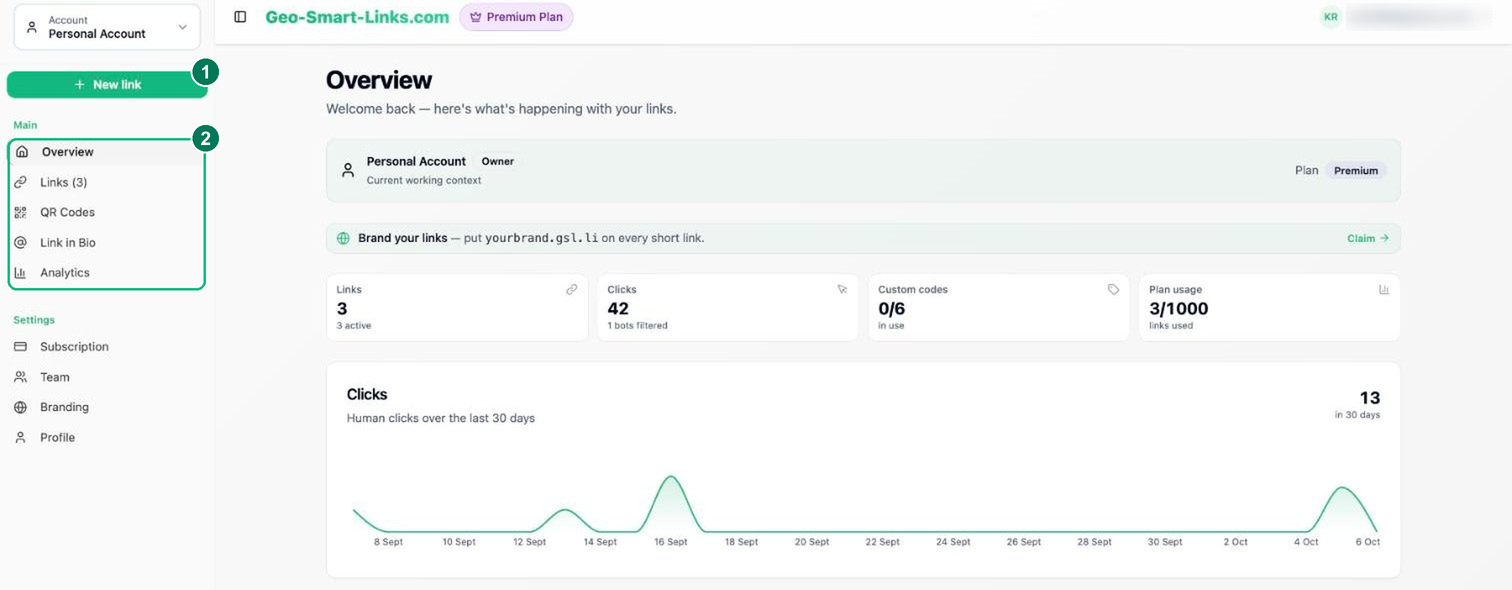
Task: Click the cursor icon on Clicks card
Action: (x=842, y=289)
